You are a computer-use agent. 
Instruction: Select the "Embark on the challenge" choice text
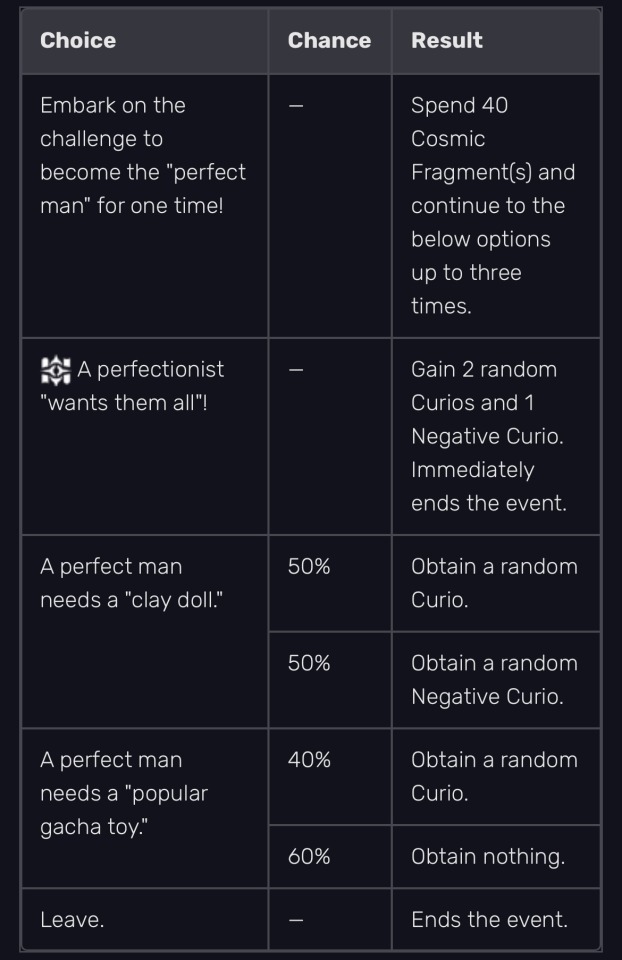[x=143, y=155]
